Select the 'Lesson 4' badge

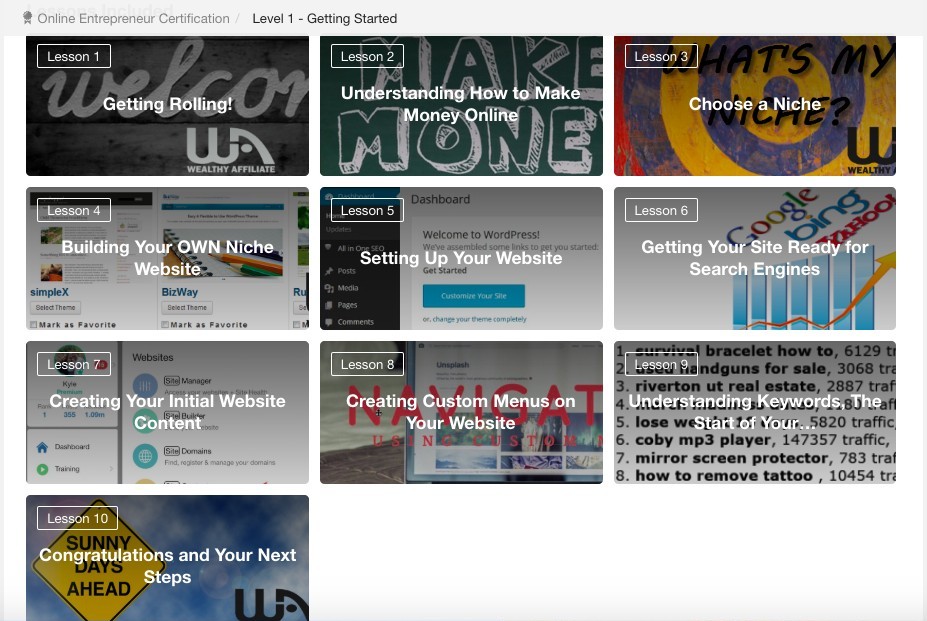[x=74, y=210]
